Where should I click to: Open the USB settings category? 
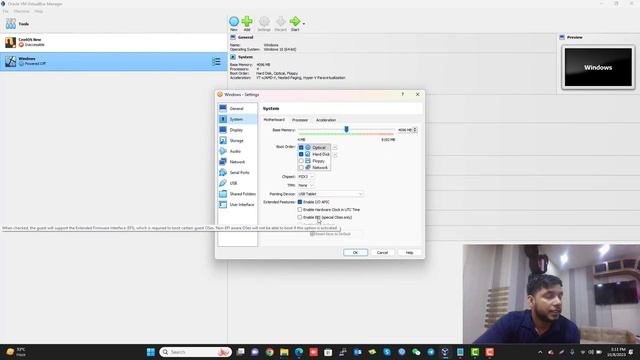[x=237, y=183]
